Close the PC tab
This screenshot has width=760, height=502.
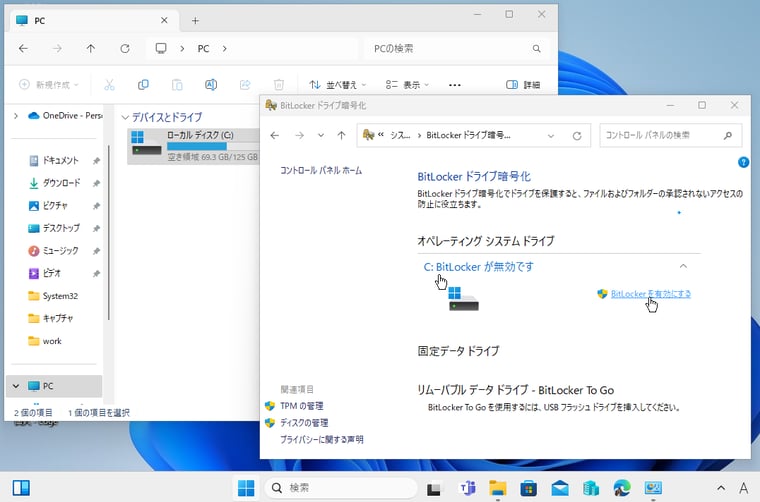[x=164, y=20]
